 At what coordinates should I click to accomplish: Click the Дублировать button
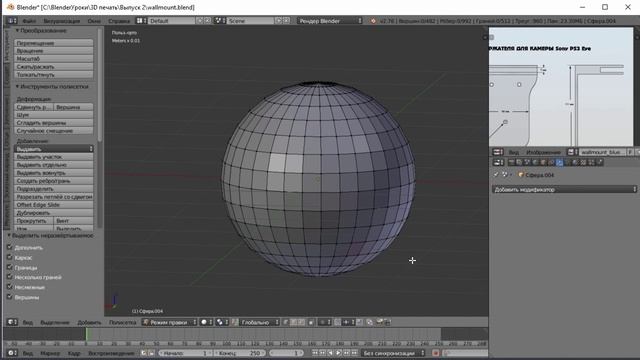click(53, 213)
